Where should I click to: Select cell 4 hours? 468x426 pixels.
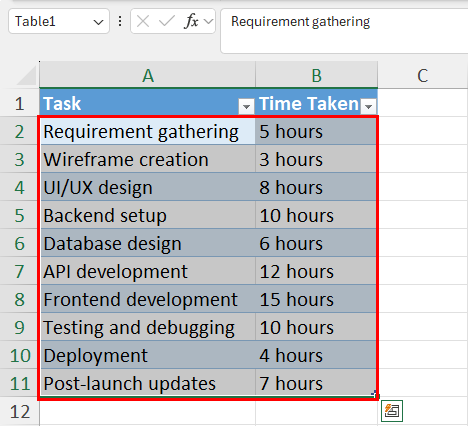pos(316,355)
